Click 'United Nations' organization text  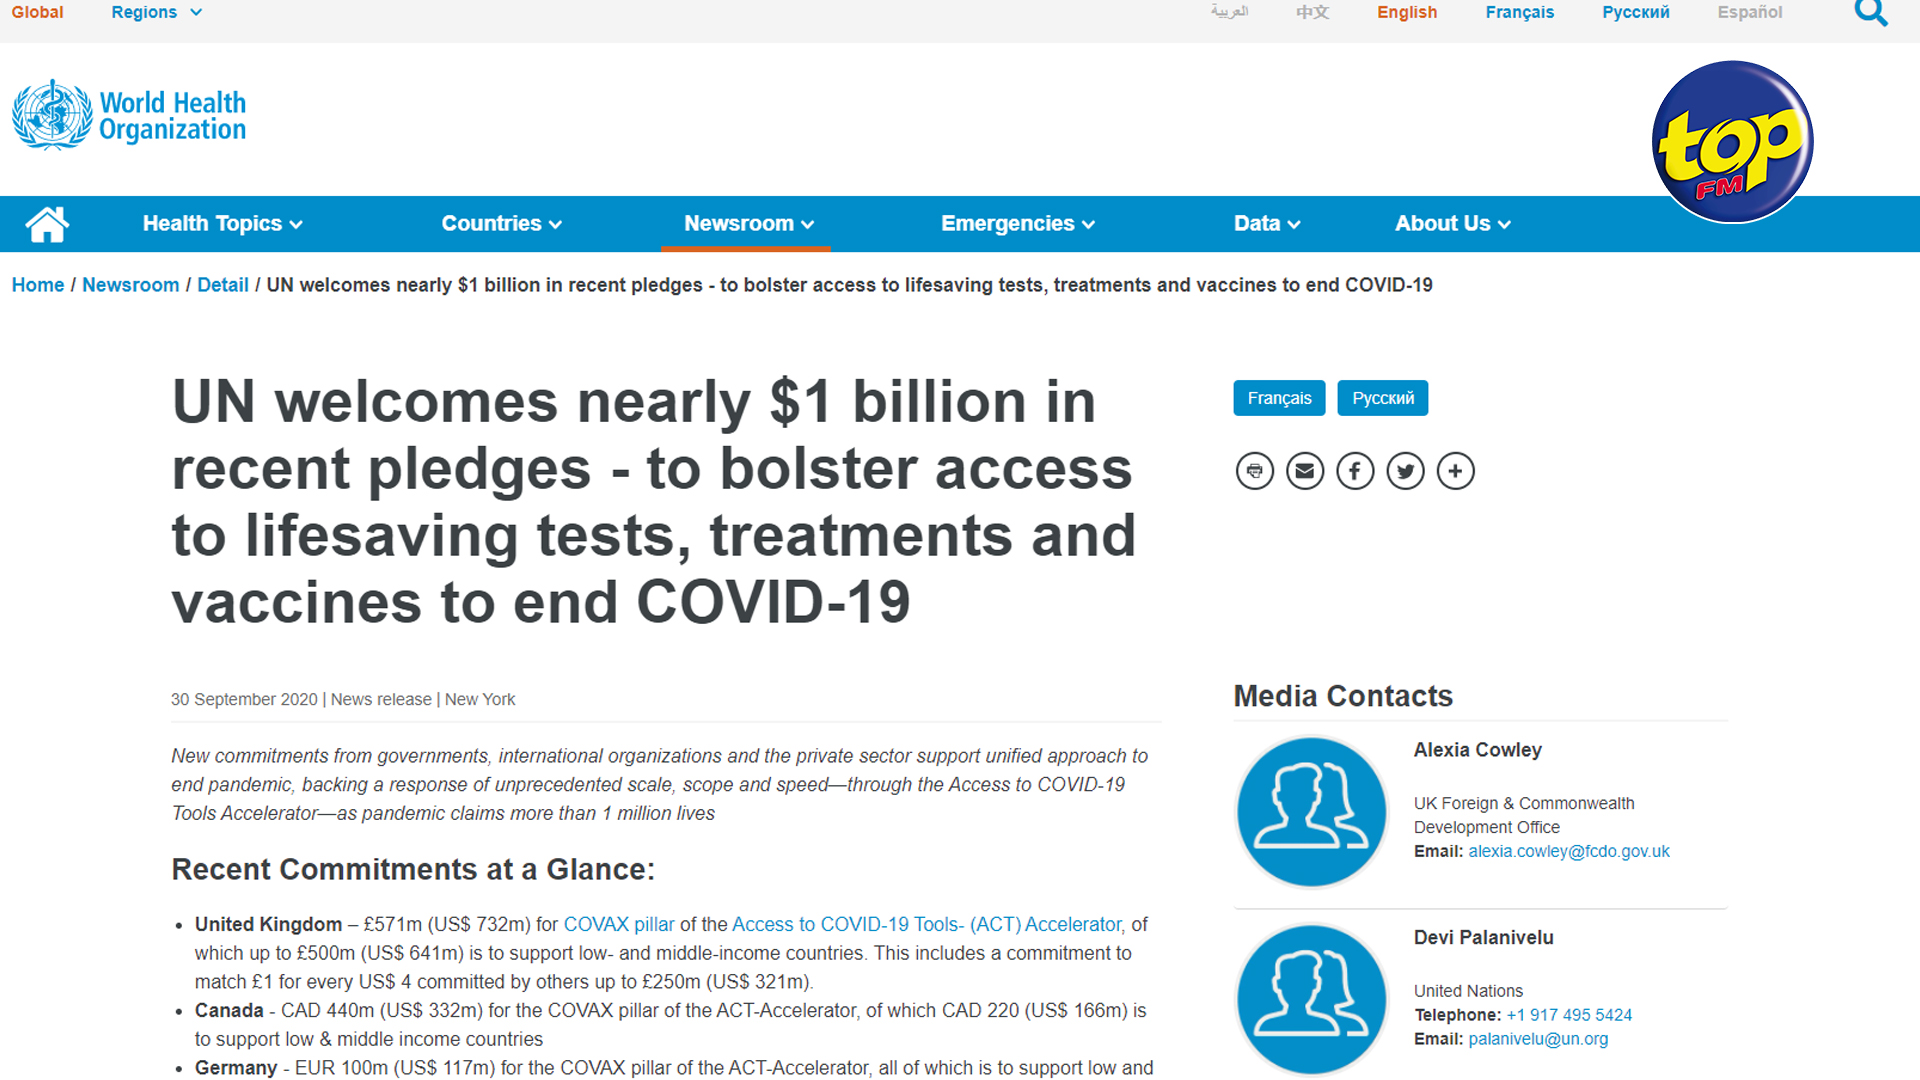click(1468, 991)
